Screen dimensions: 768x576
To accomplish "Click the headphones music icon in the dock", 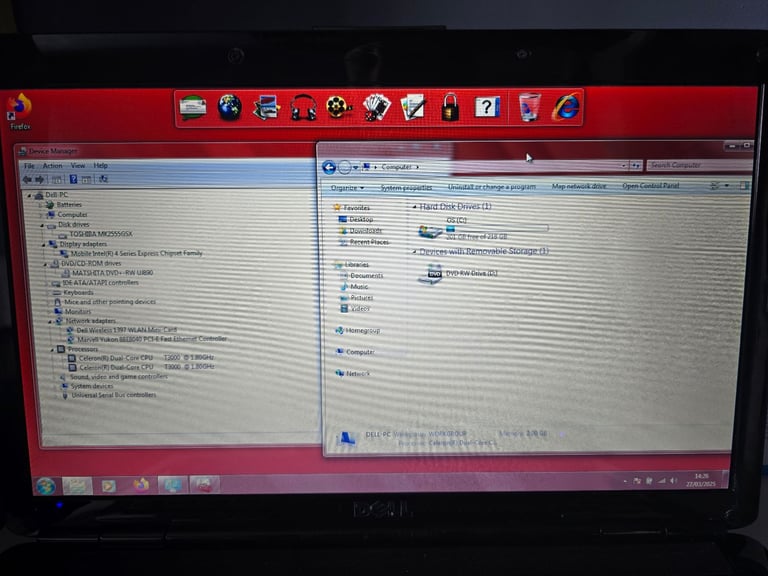I will pyautogui.click(x=303, y=107).
